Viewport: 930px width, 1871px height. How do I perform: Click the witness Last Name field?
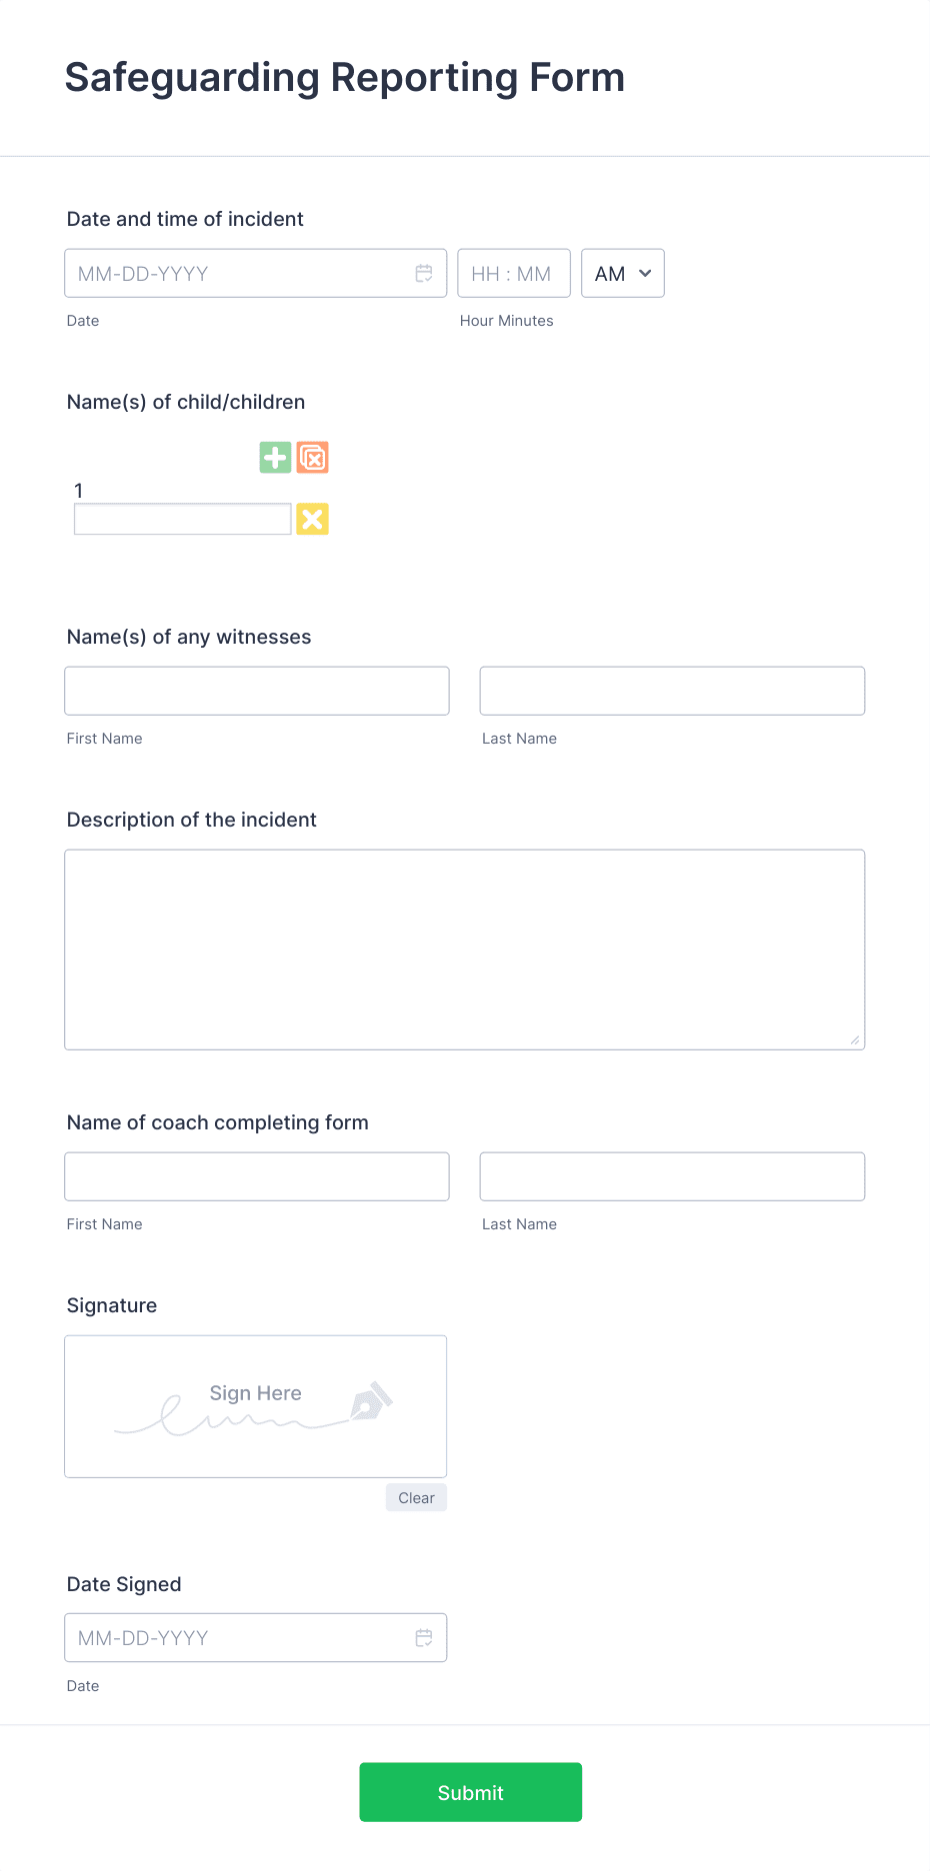point(671,690)
